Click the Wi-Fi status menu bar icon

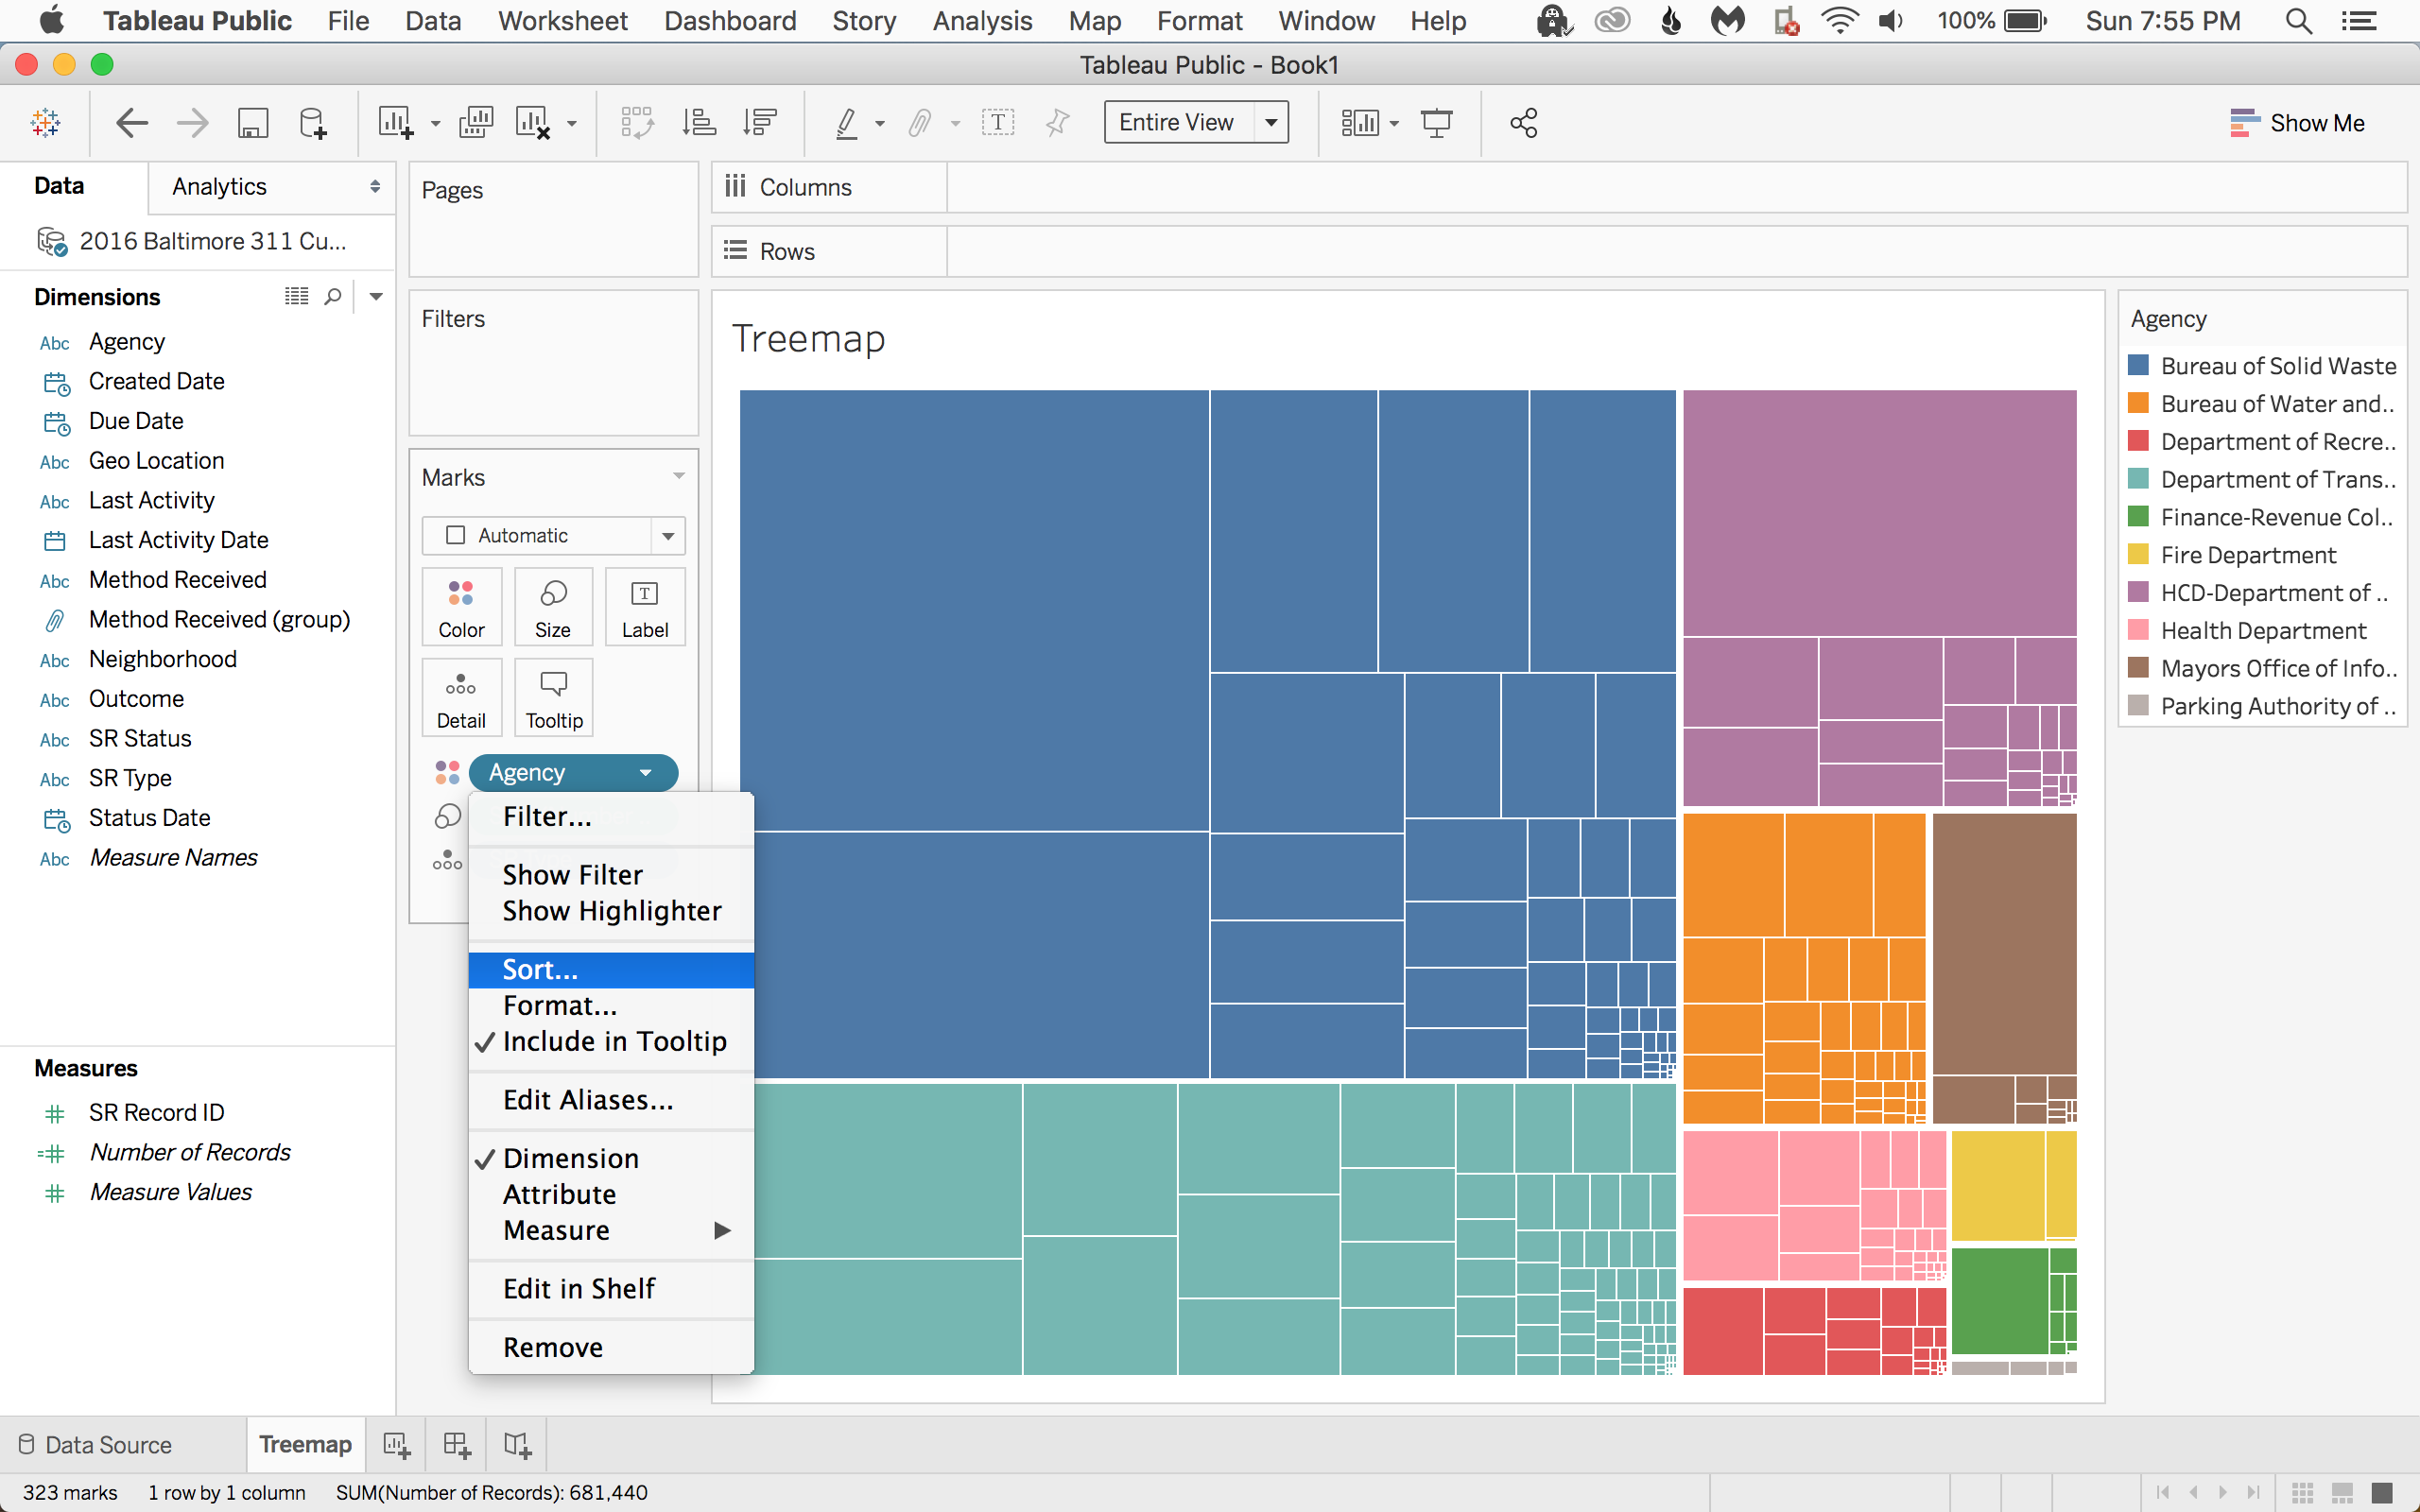[1840, 21]
